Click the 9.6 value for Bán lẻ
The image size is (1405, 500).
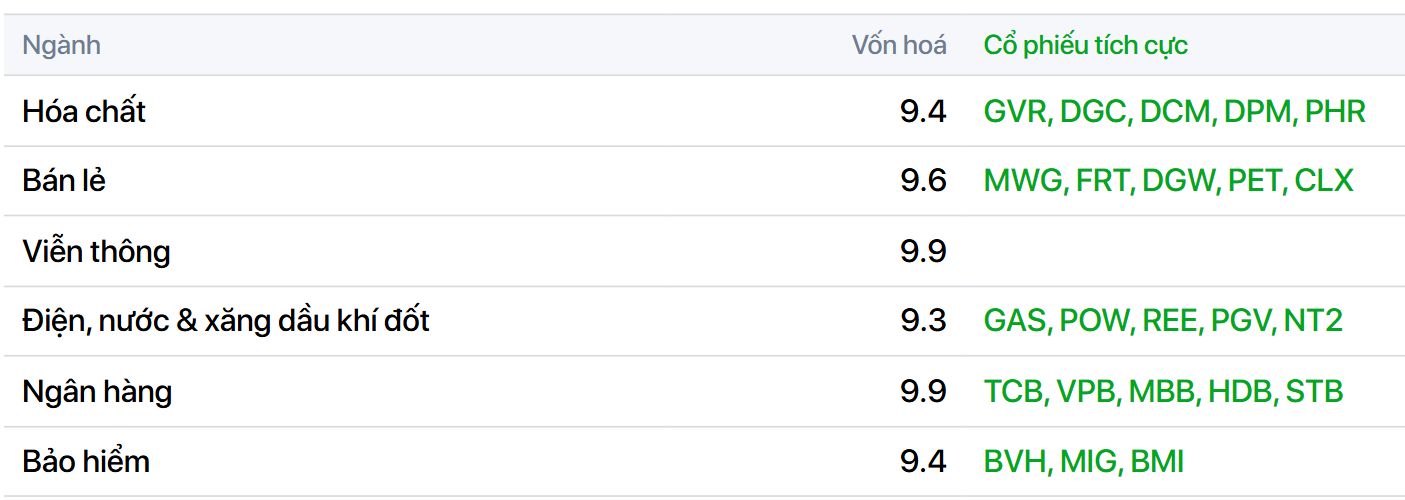922,181
